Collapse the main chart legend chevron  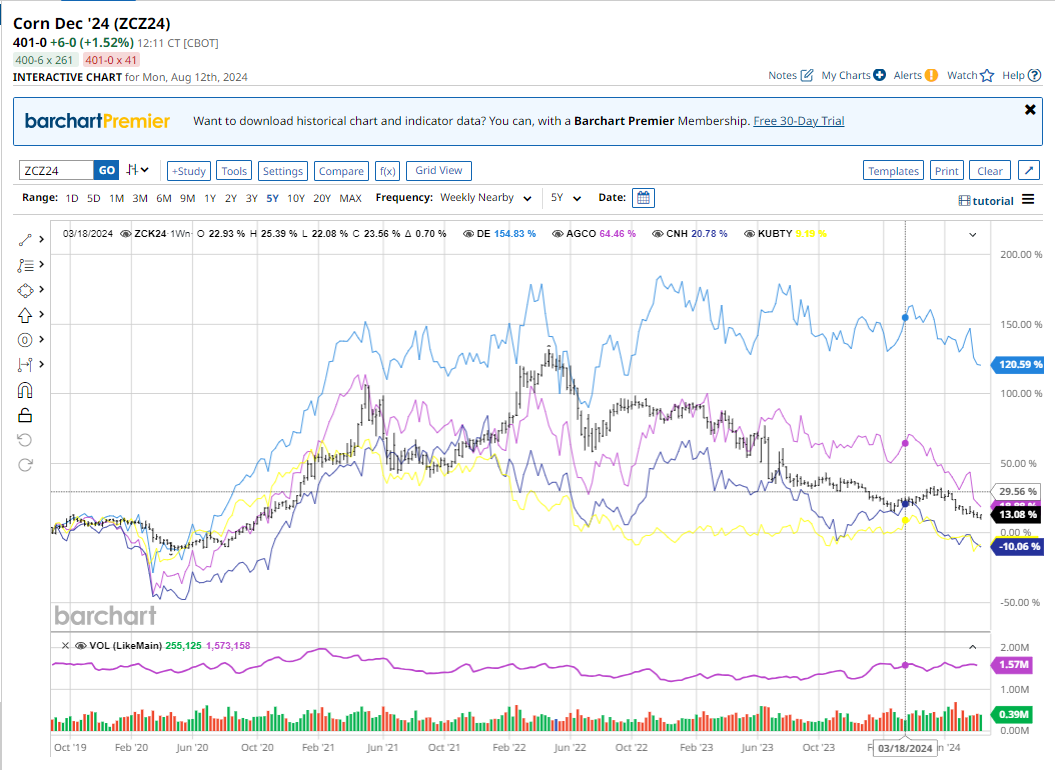pos(972,234)
